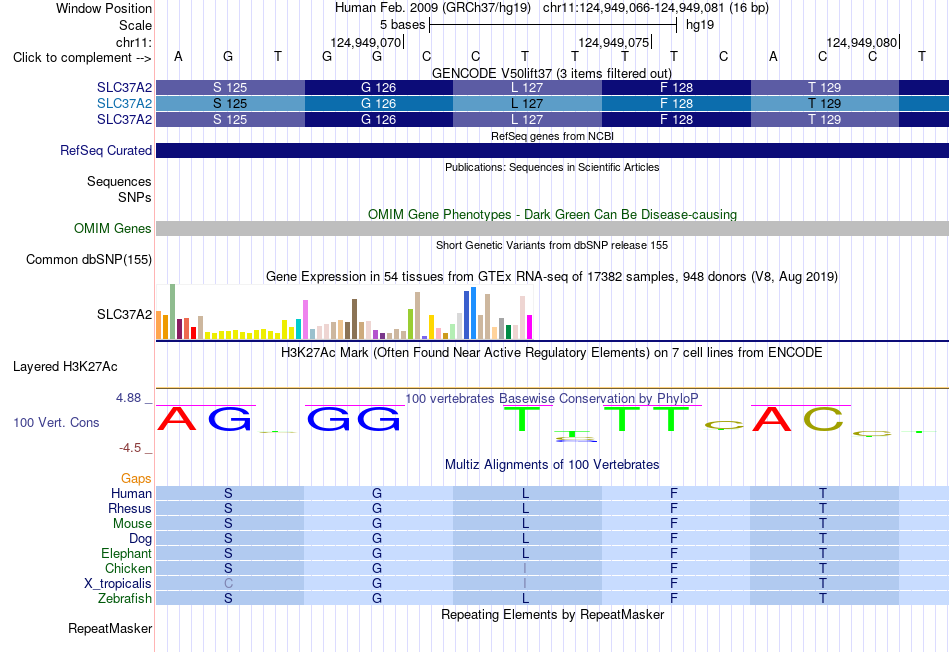Viewport: 950px width, 652px height.
Task: Open Repeating Elements by RepeatMasker title
Action: click(x=552, y=614)
